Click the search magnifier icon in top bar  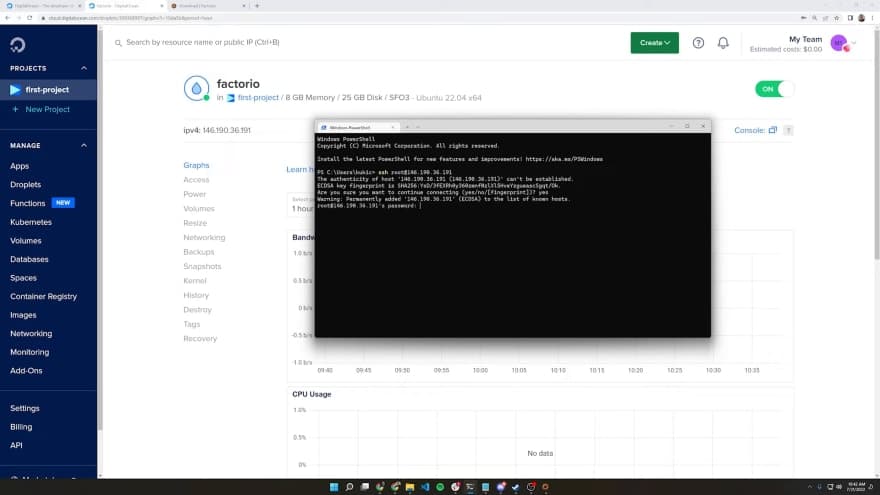point(118,43)
